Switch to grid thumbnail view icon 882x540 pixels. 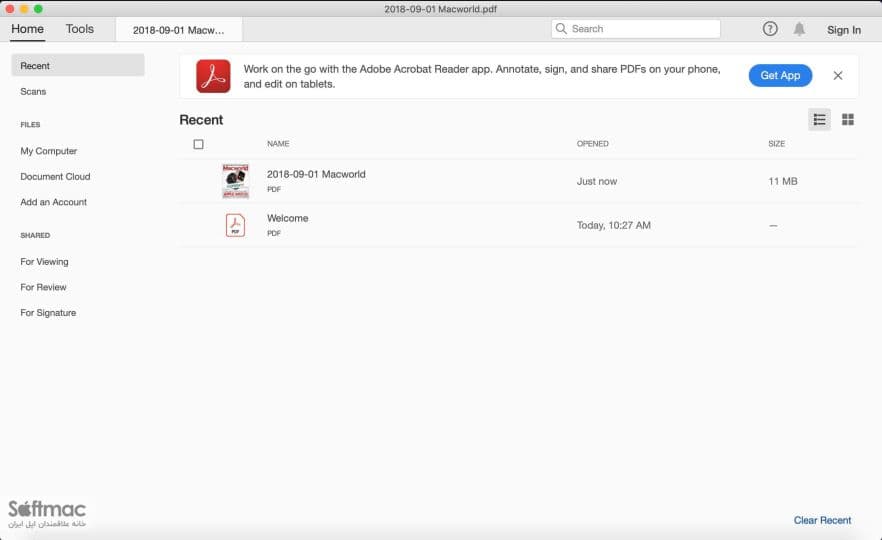tap(848, 119)
